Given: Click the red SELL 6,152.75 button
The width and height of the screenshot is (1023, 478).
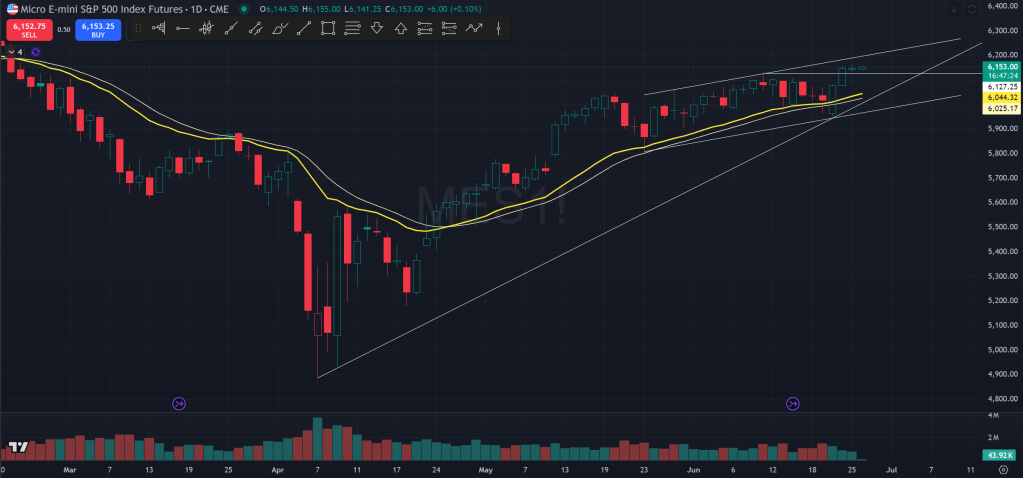Looking at the screenshot, I should click(x=28, y=29).
